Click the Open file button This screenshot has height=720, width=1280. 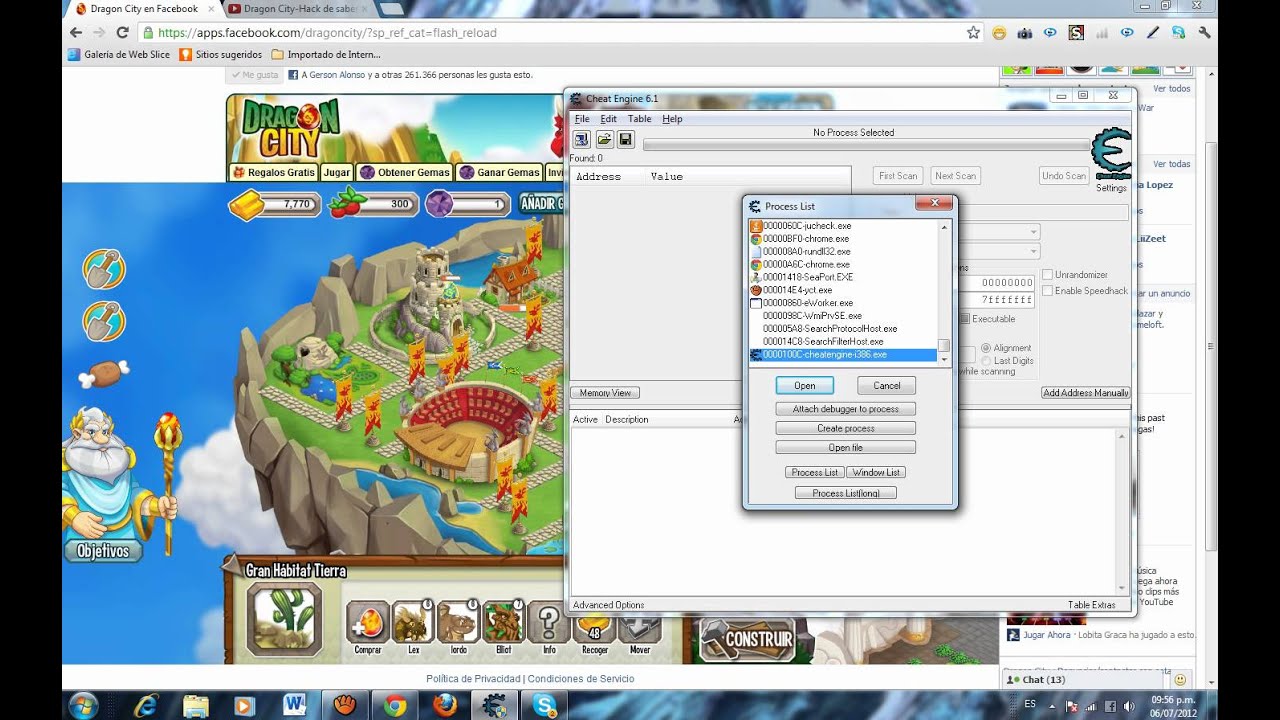846,447
